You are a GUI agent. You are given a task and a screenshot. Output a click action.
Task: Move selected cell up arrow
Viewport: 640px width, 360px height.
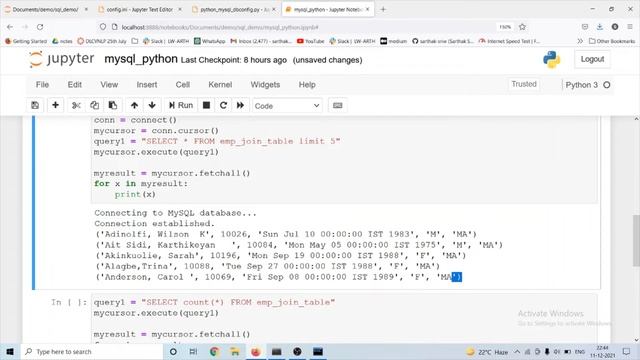(134, 105)
